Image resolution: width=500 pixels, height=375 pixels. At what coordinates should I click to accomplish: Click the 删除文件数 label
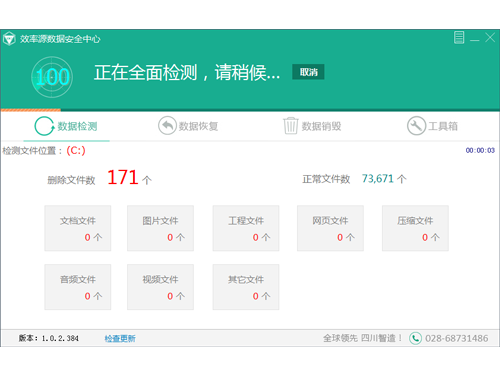point(71,180)
